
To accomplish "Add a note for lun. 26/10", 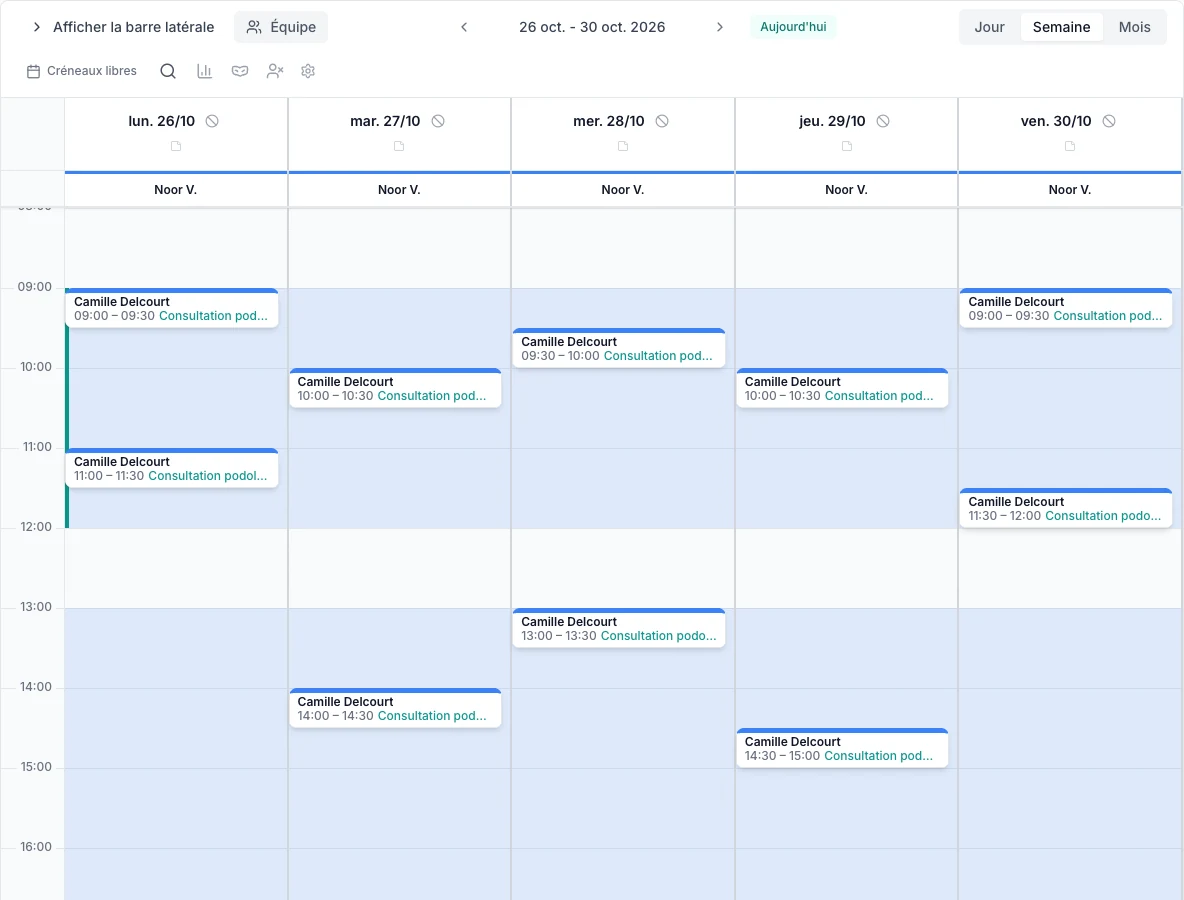I will 176,146.
